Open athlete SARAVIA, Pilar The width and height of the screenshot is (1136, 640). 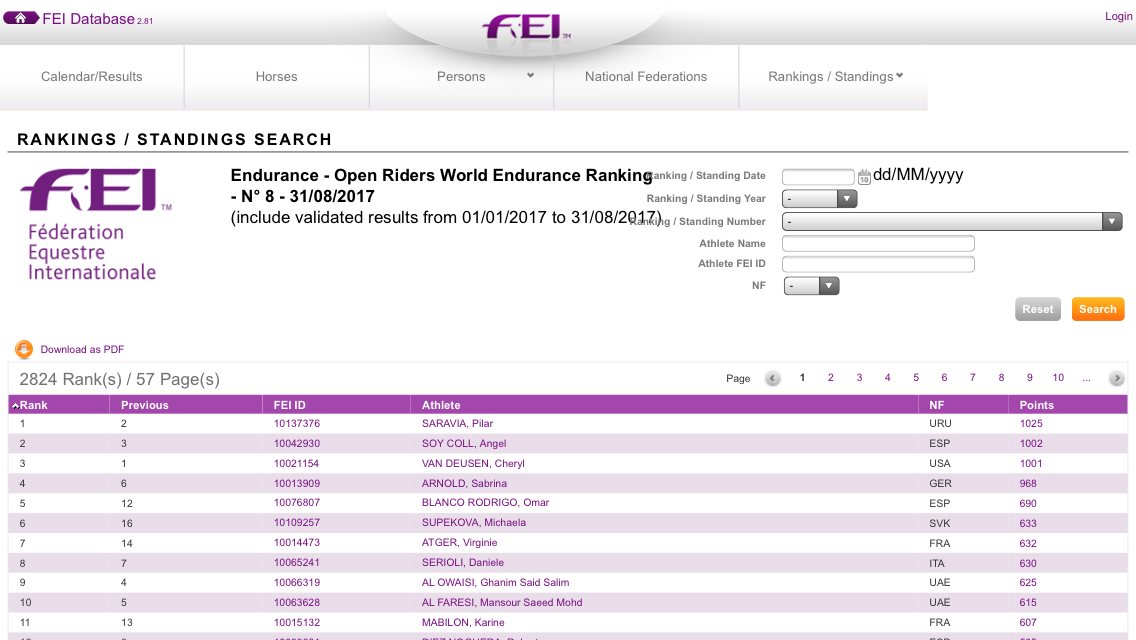point(457,423)
